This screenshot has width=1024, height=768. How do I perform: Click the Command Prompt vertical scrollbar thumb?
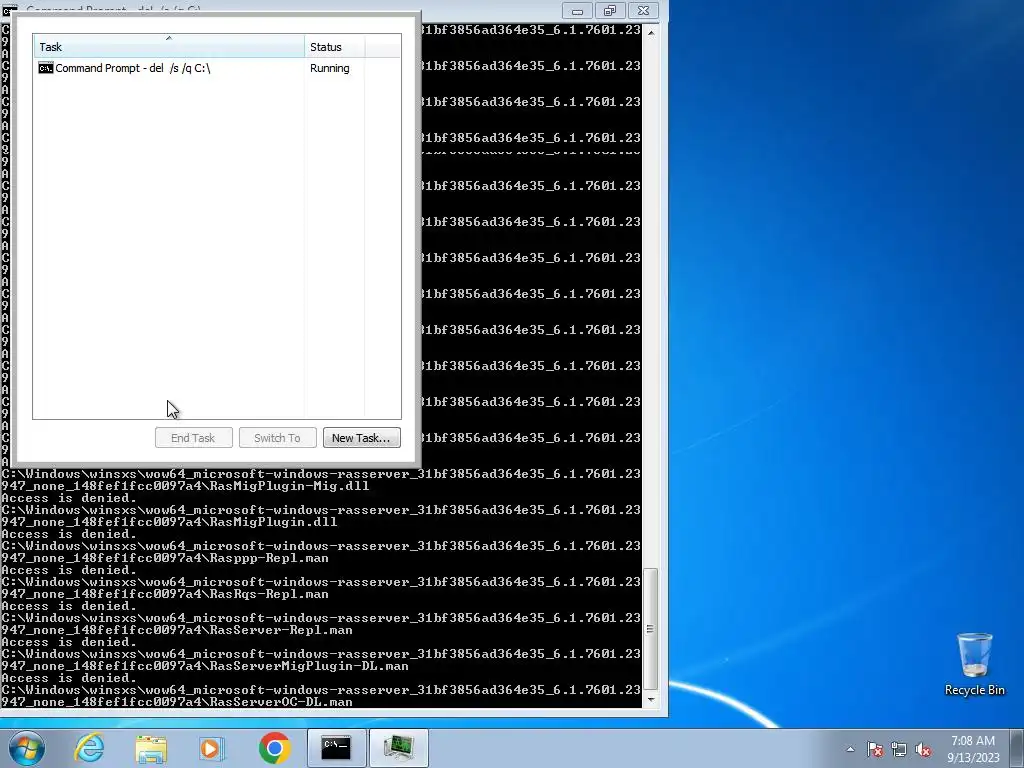pos(650,629)
